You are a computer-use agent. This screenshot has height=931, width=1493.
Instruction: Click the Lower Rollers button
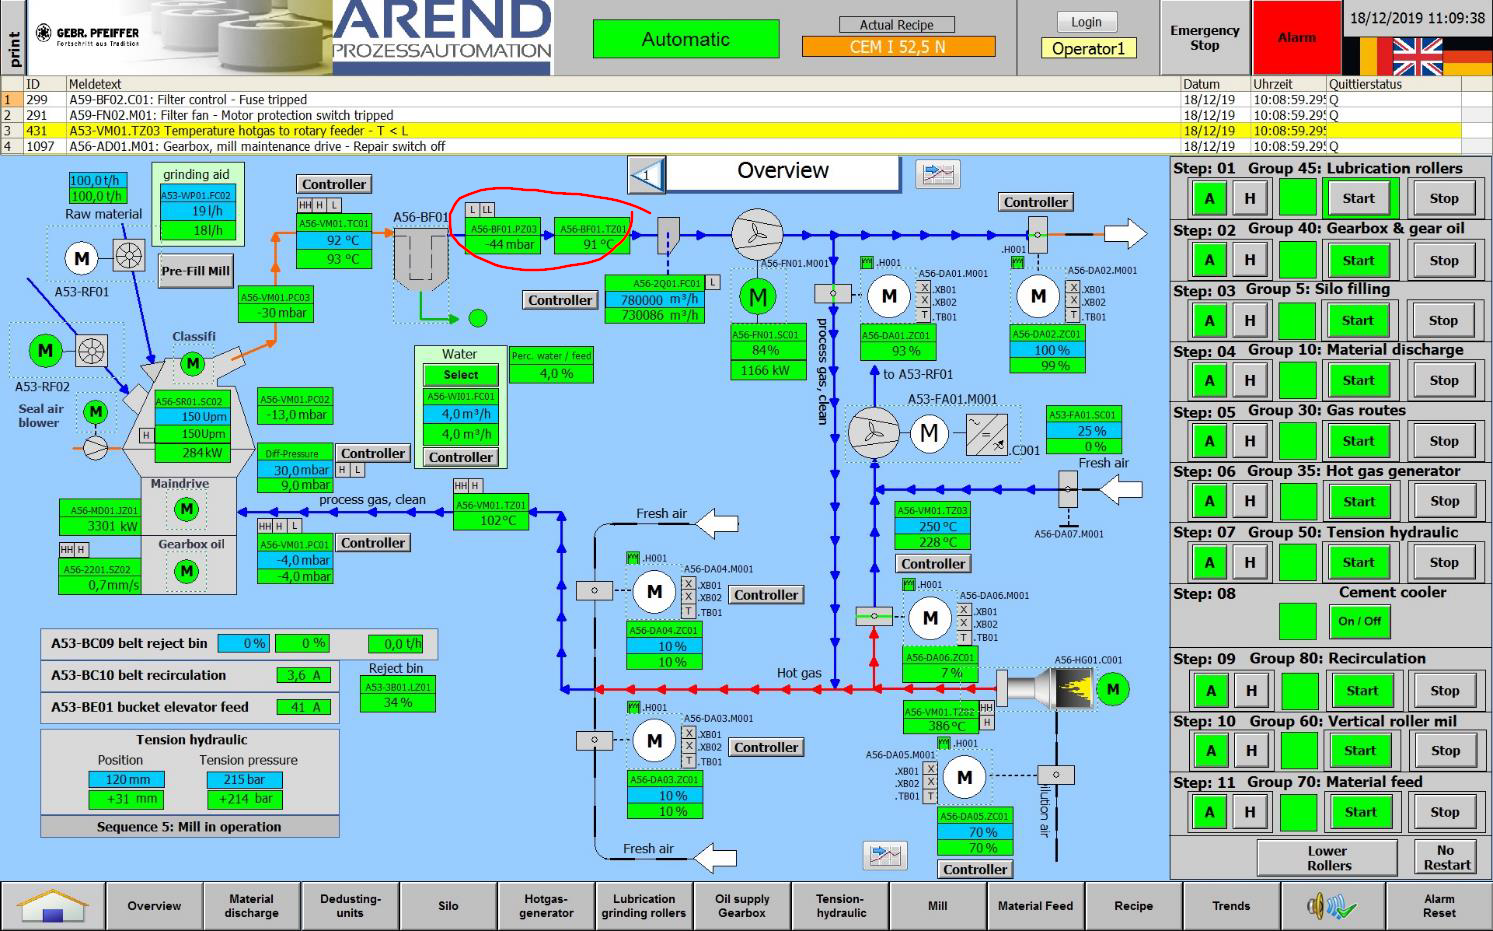1328,858
